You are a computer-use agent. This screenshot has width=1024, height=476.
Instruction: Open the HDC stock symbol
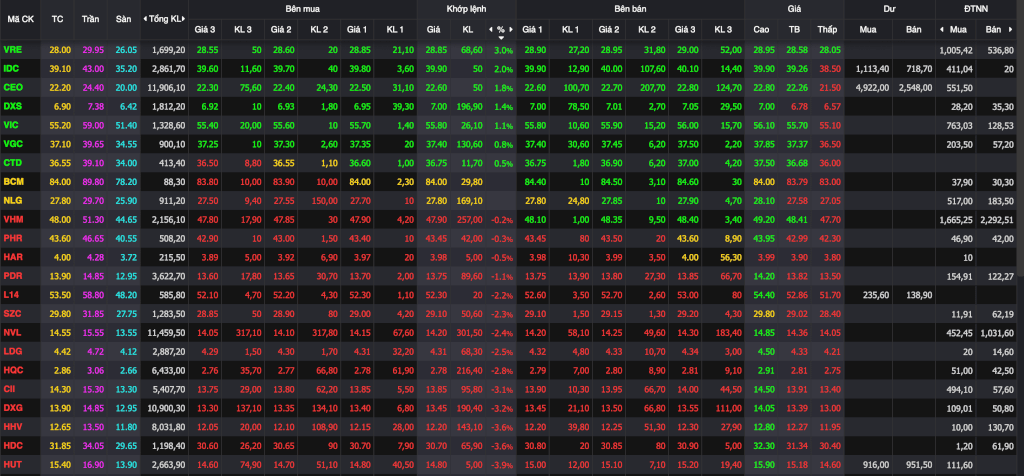point(12,445)
